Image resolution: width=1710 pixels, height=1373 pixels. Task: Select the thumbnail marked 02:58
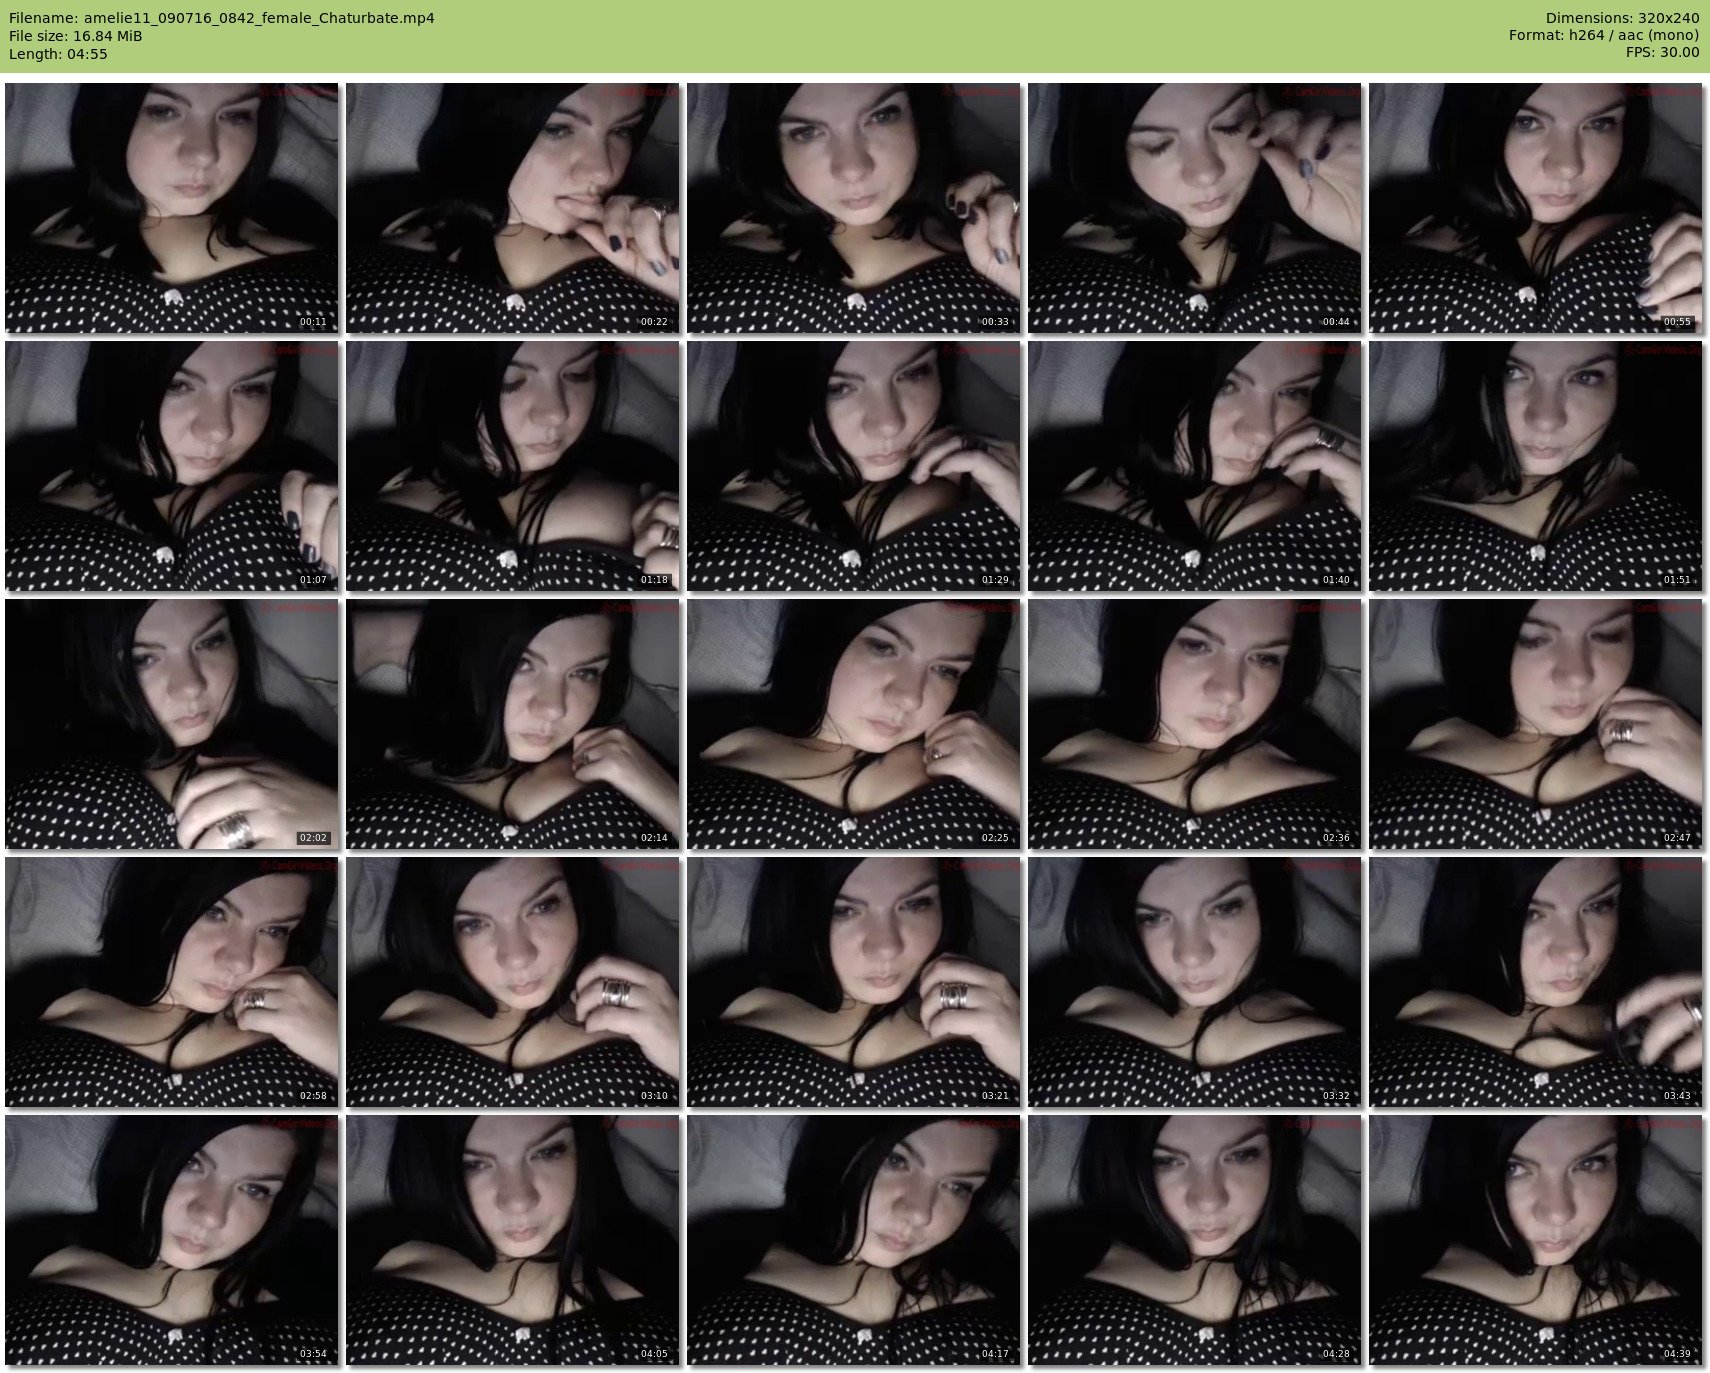[x=171, y=982]
